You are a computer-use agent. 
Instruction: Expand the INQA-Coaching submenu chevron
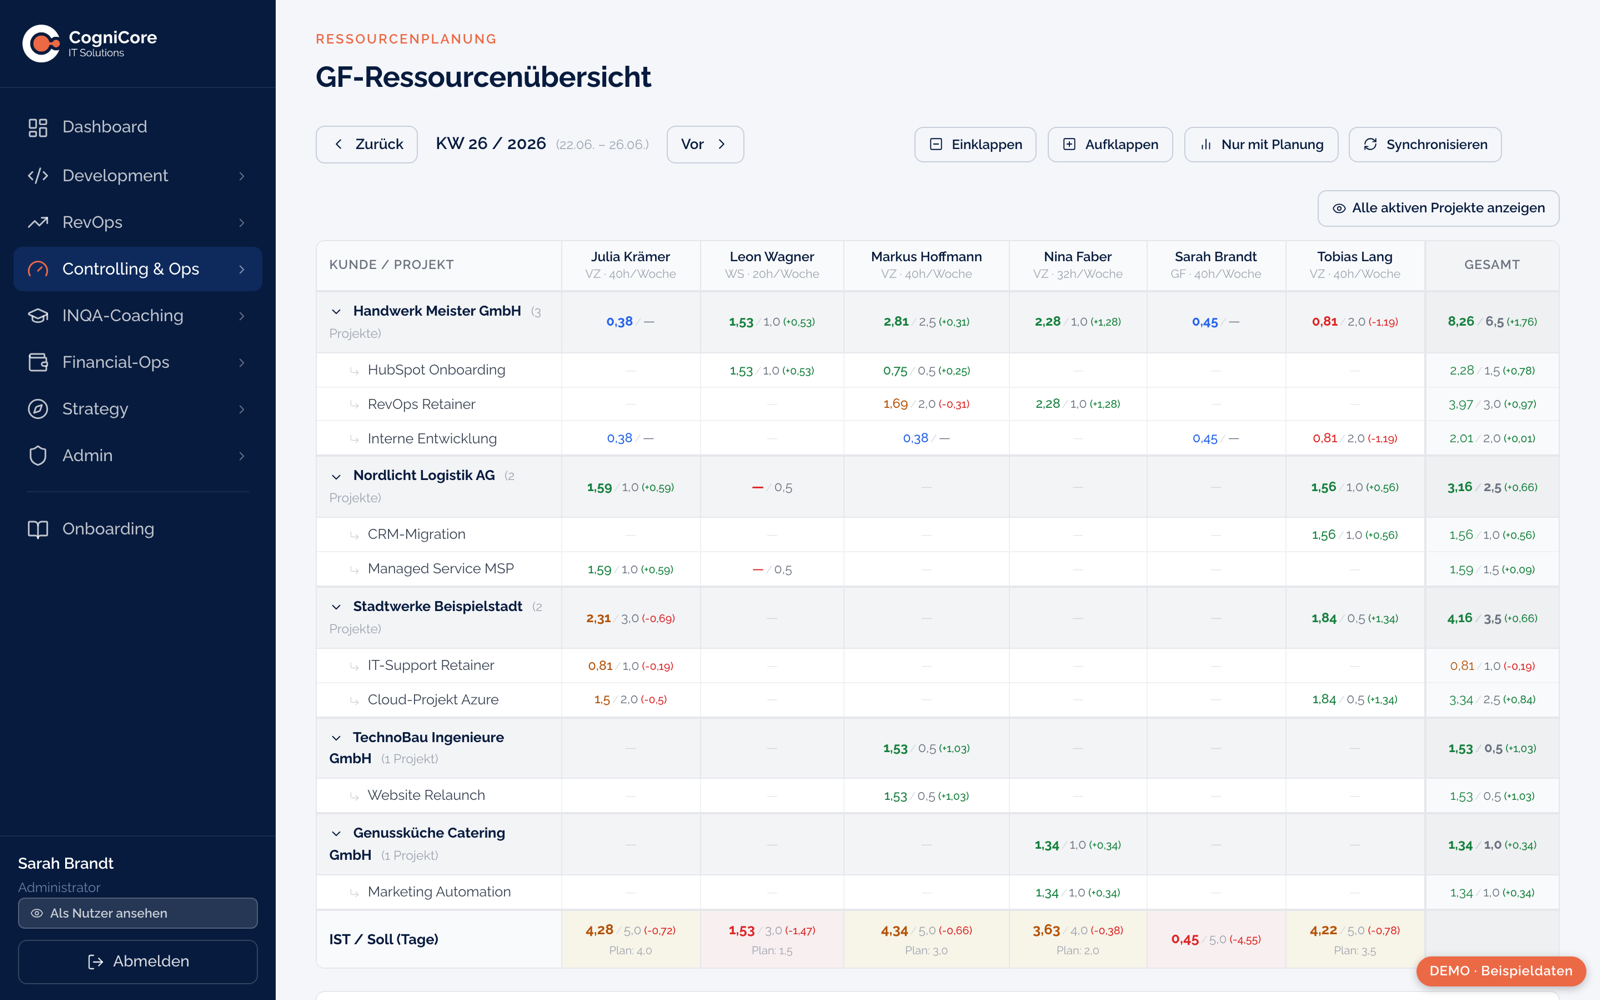tap(242, 316)
